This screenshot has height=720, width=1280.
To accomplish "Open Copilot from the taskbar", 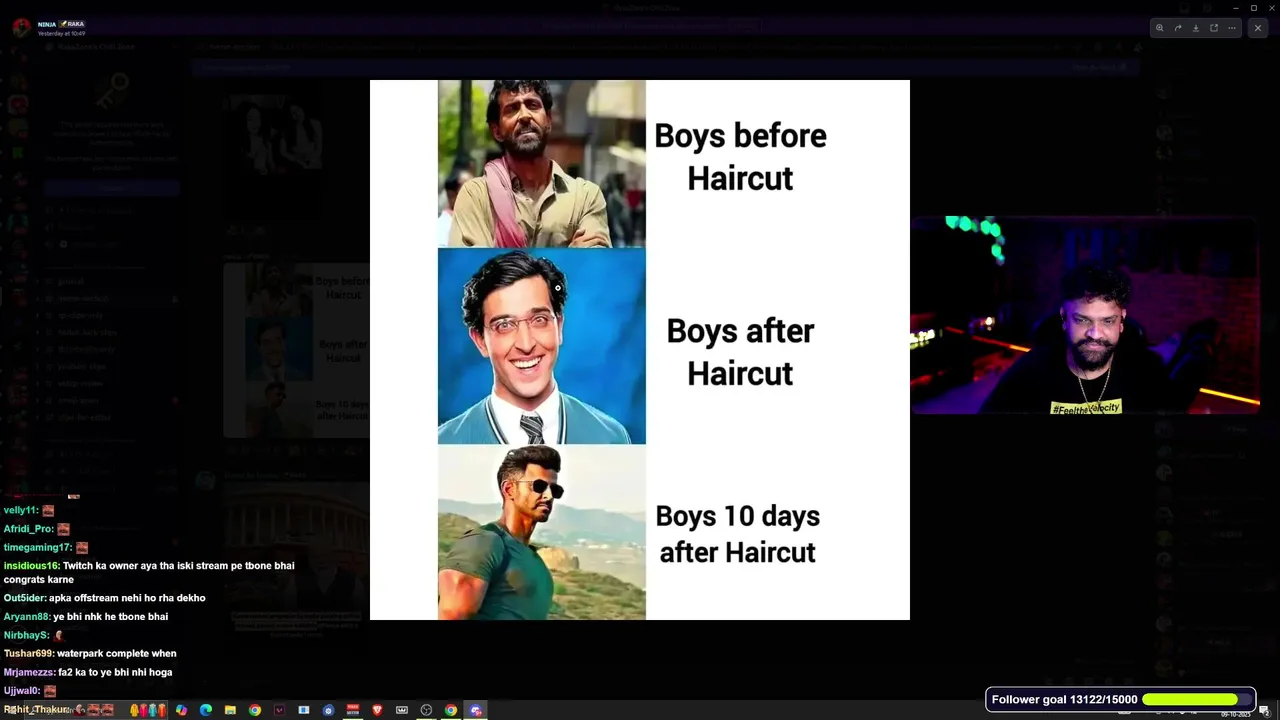I will pyautogui.click(x=181, y=710).
